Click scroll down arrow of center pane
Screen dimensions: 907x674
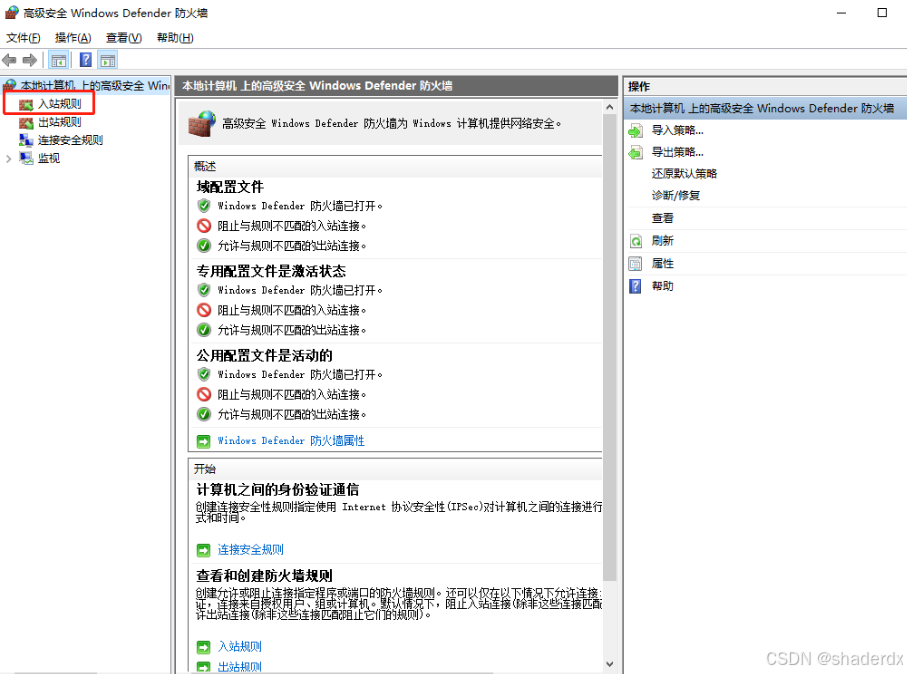pyautogui.click(x=609, y=664)
